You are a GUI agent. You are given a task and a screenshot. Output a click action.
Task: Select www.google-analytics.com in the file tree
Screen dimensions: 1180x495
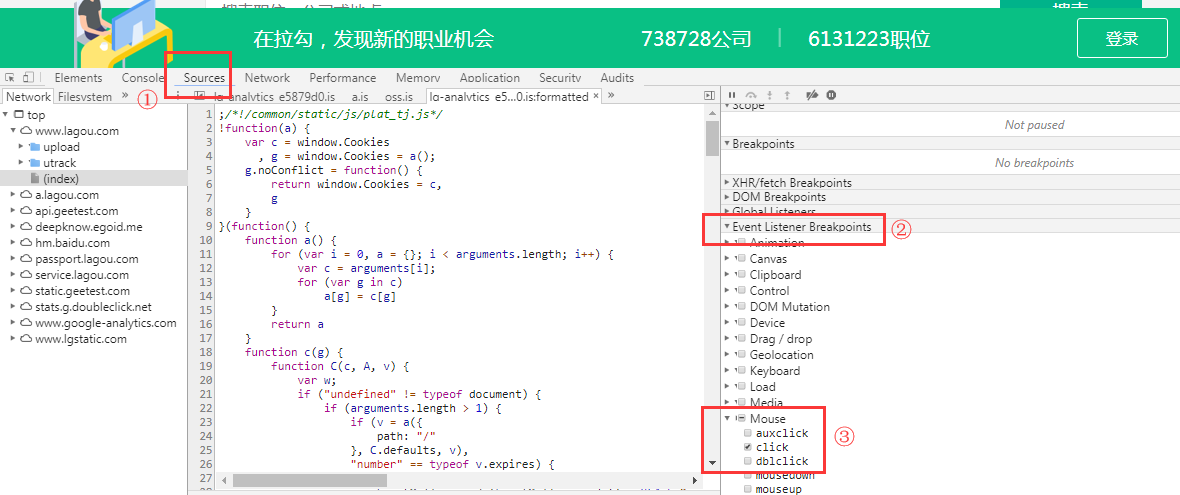105,323
